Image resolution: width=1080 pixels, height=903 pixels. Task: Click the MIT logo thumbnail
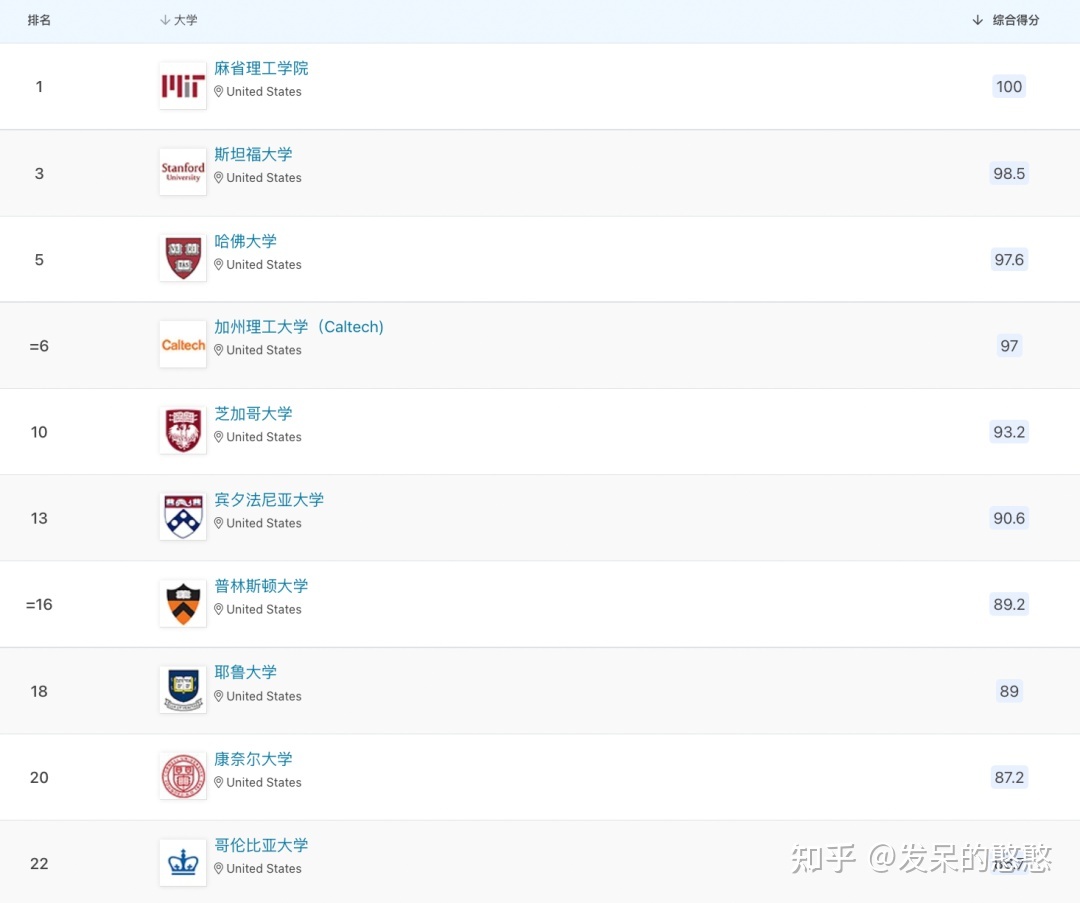(x=183, y=86)
